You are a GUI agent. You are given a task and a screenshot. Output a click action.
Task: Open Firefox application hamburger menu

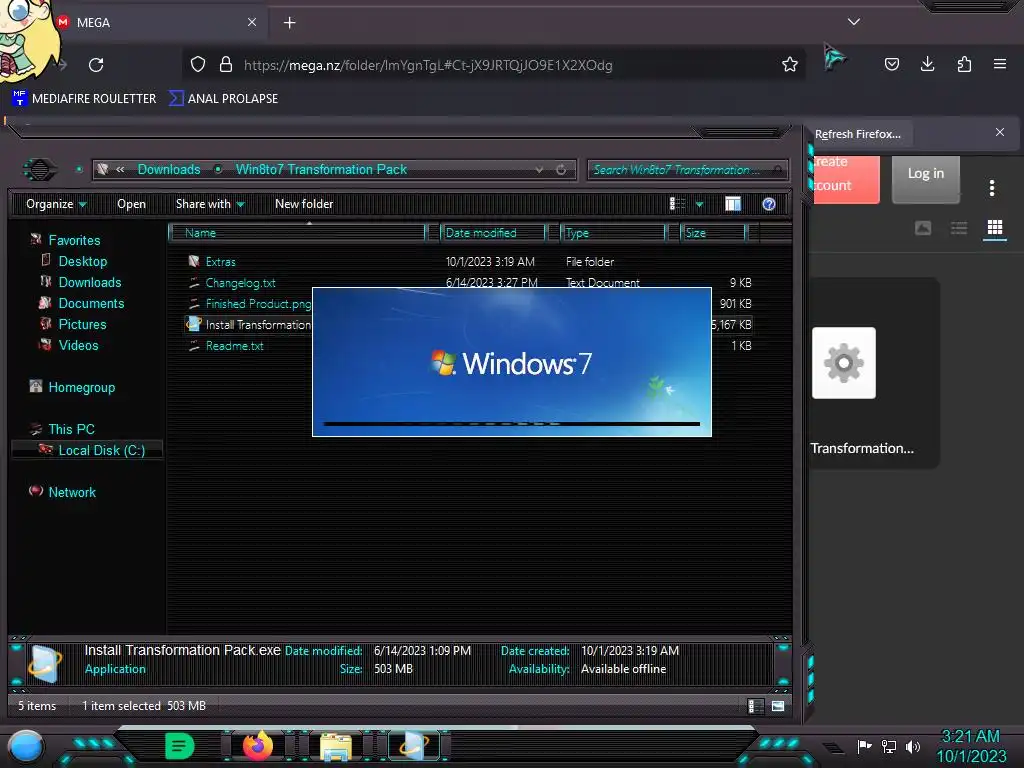coord(1000,64)
